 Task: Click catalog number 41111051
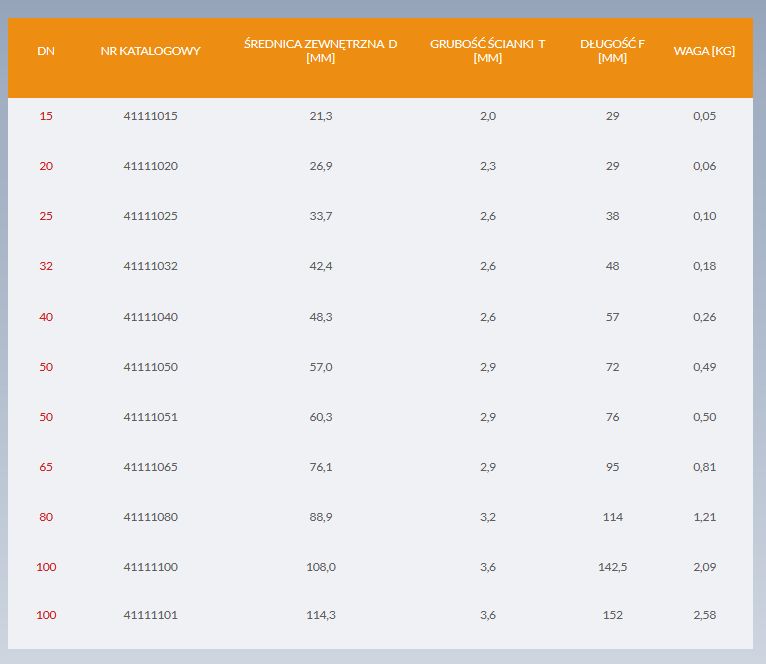[150, 417]
